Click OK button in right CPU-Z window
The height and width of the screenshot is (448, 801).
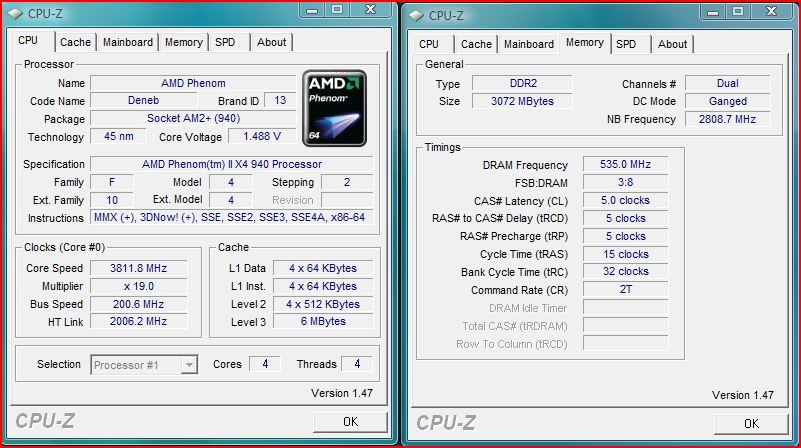[751, 424]
